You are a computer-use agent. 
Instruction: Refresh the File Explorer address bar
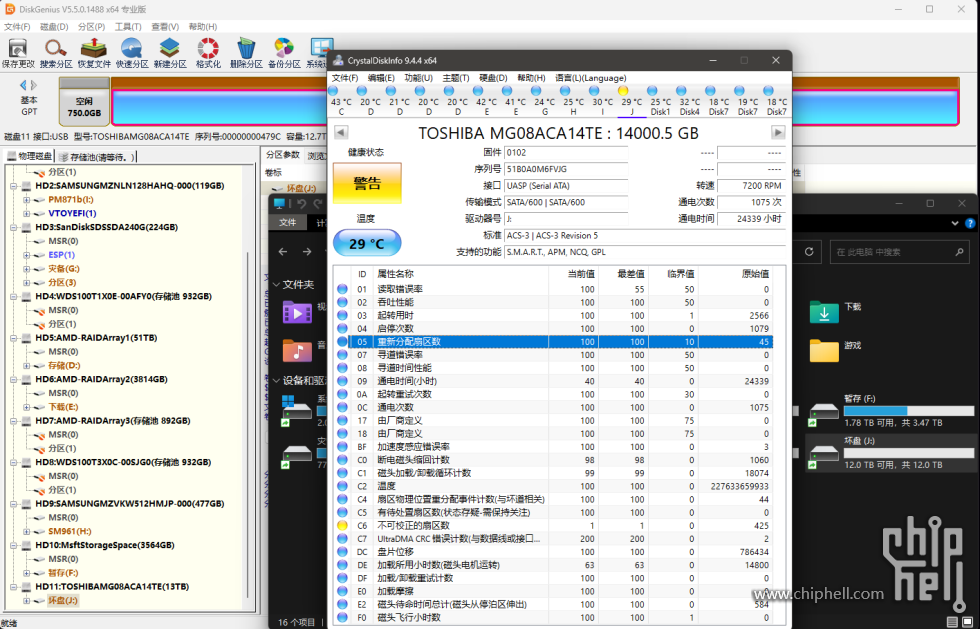pos(809,251)
